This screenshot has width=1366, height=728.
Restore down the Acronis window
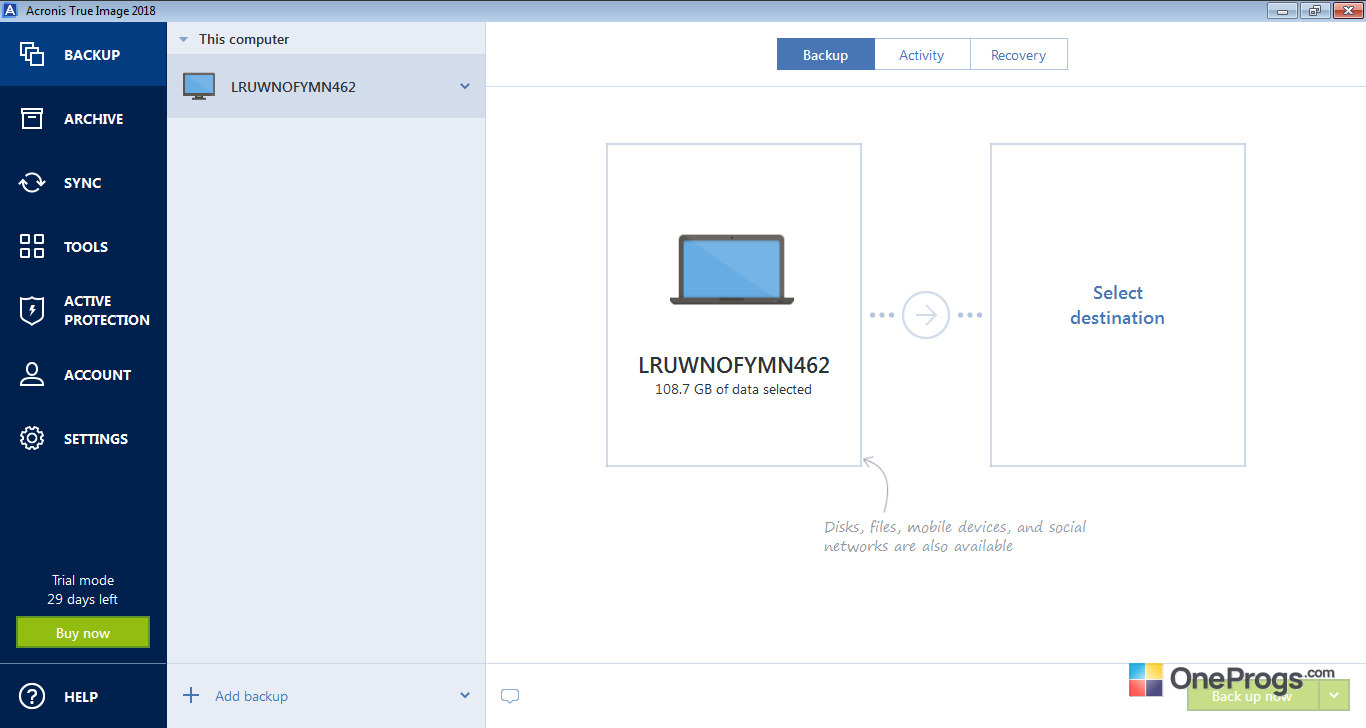click(1313, 10)
